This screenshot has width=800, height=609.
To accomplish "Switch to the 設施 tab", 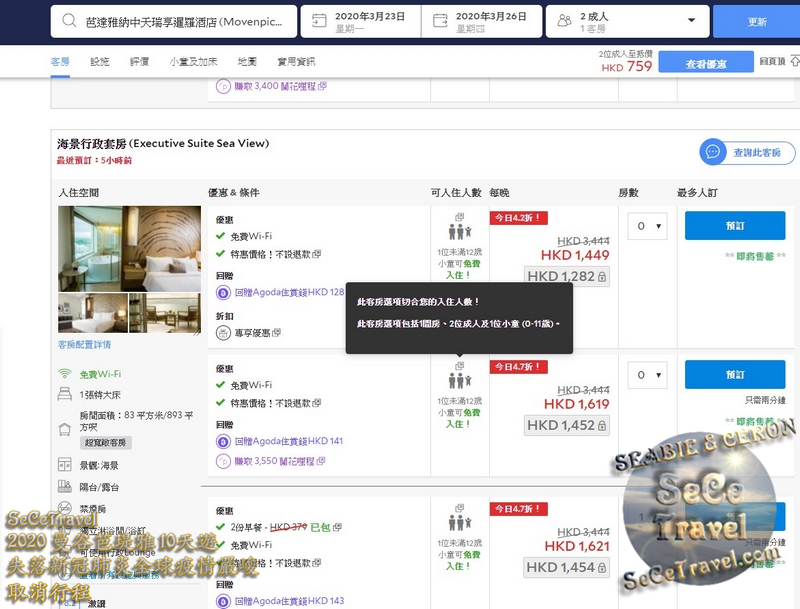I will (99, 62).
